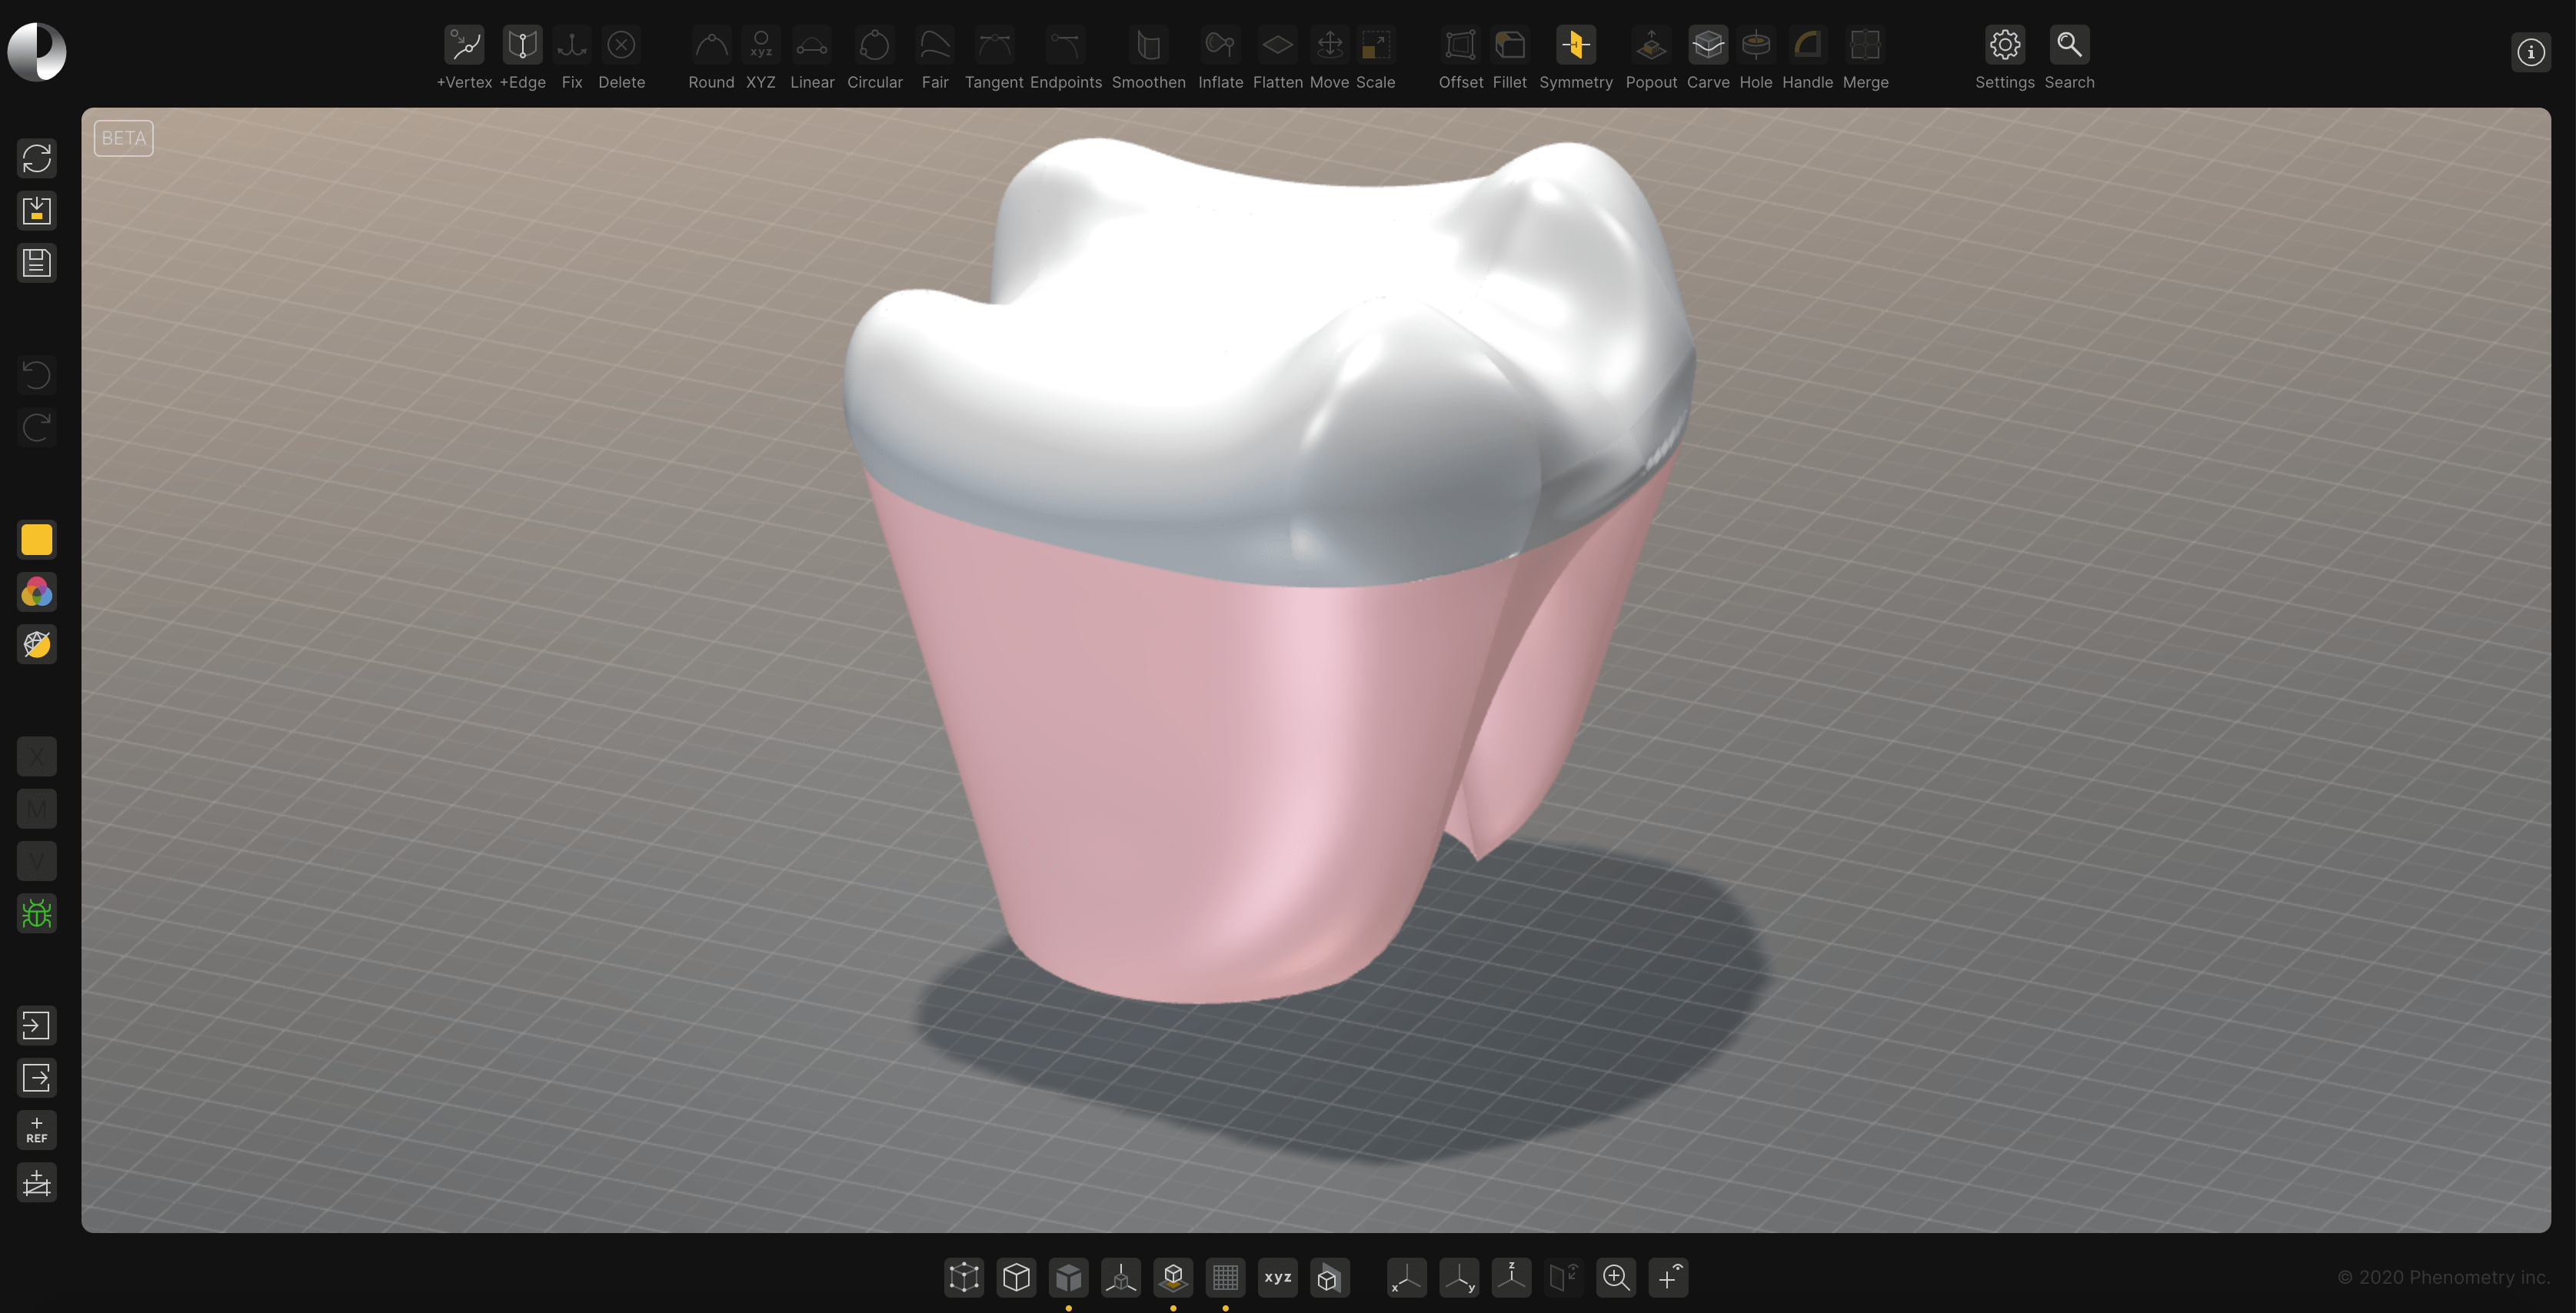Use the Carve tool

(1708, 45)
